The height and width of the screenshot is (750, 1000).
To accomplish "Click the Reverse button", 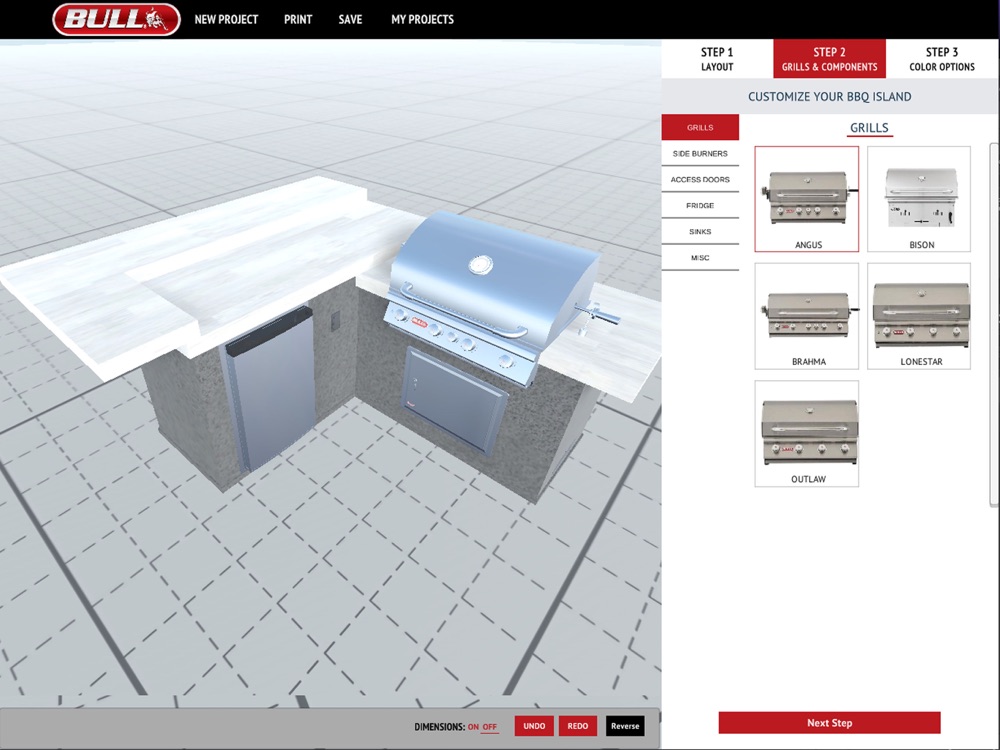I will 625,726.
